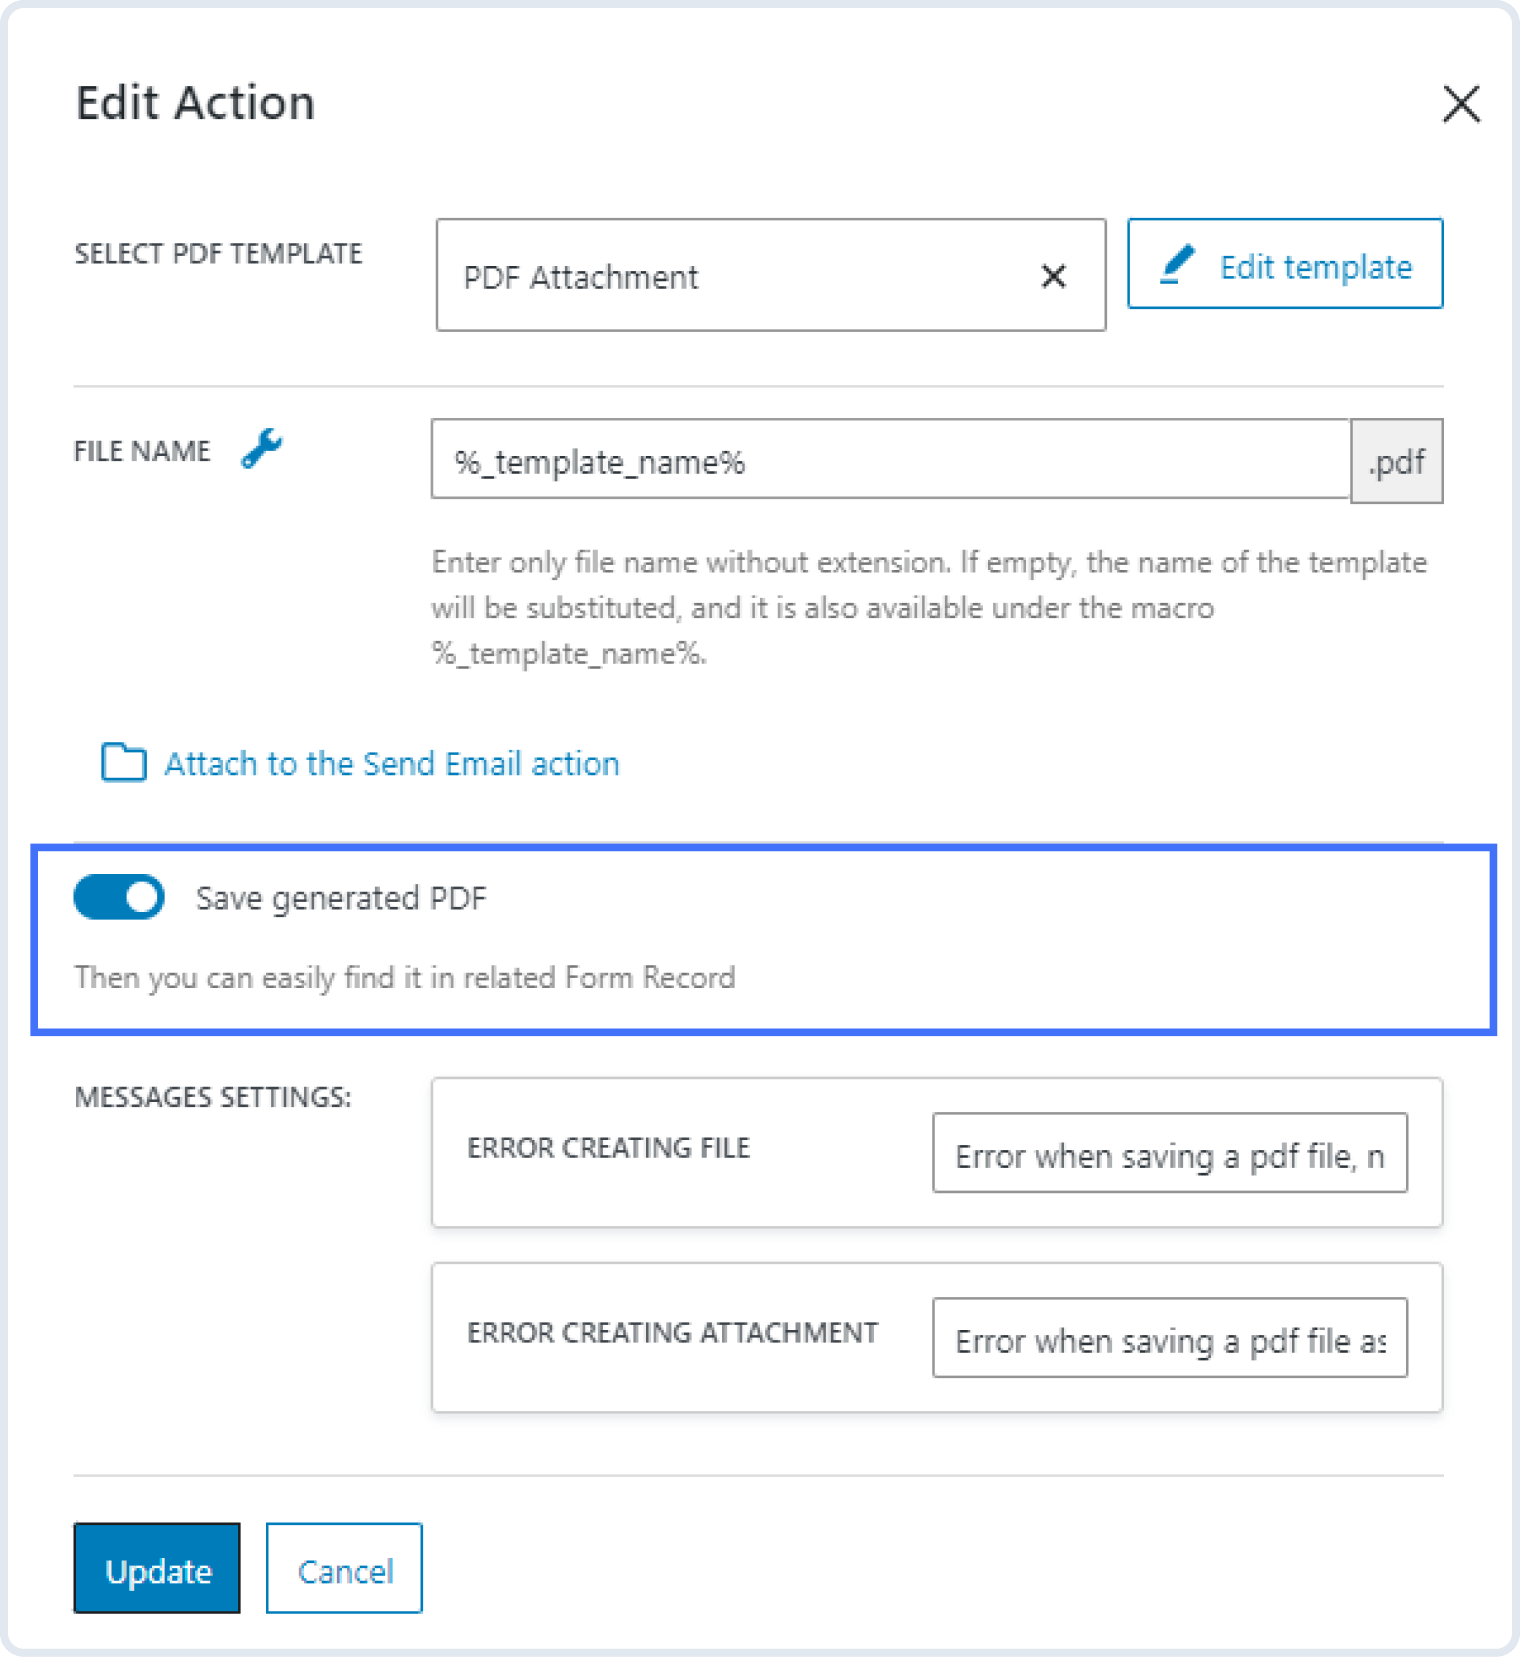Screen dimensions: 1520x1657
Task: Cancel the action edits
Action: (343, 1569)
